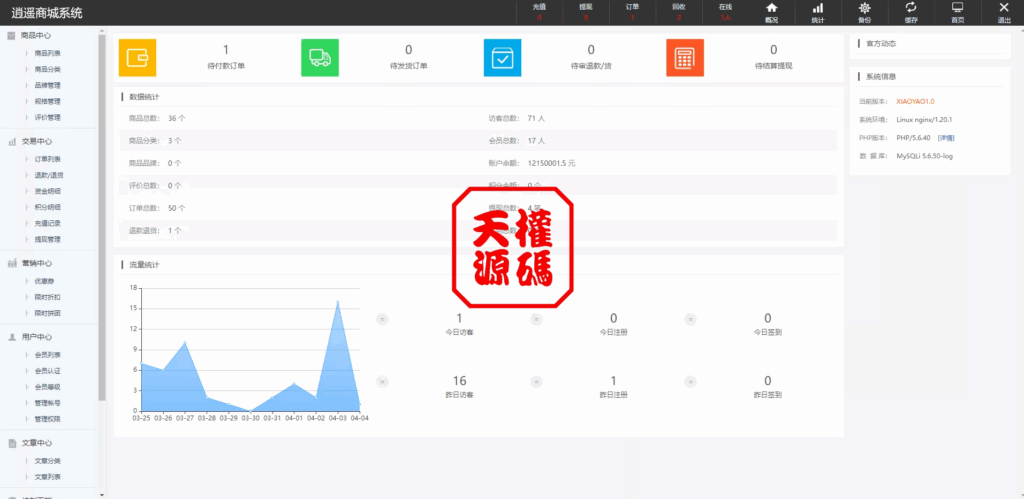
Task: Open 优惠券 in the sidebar
Action: [44, 281]
